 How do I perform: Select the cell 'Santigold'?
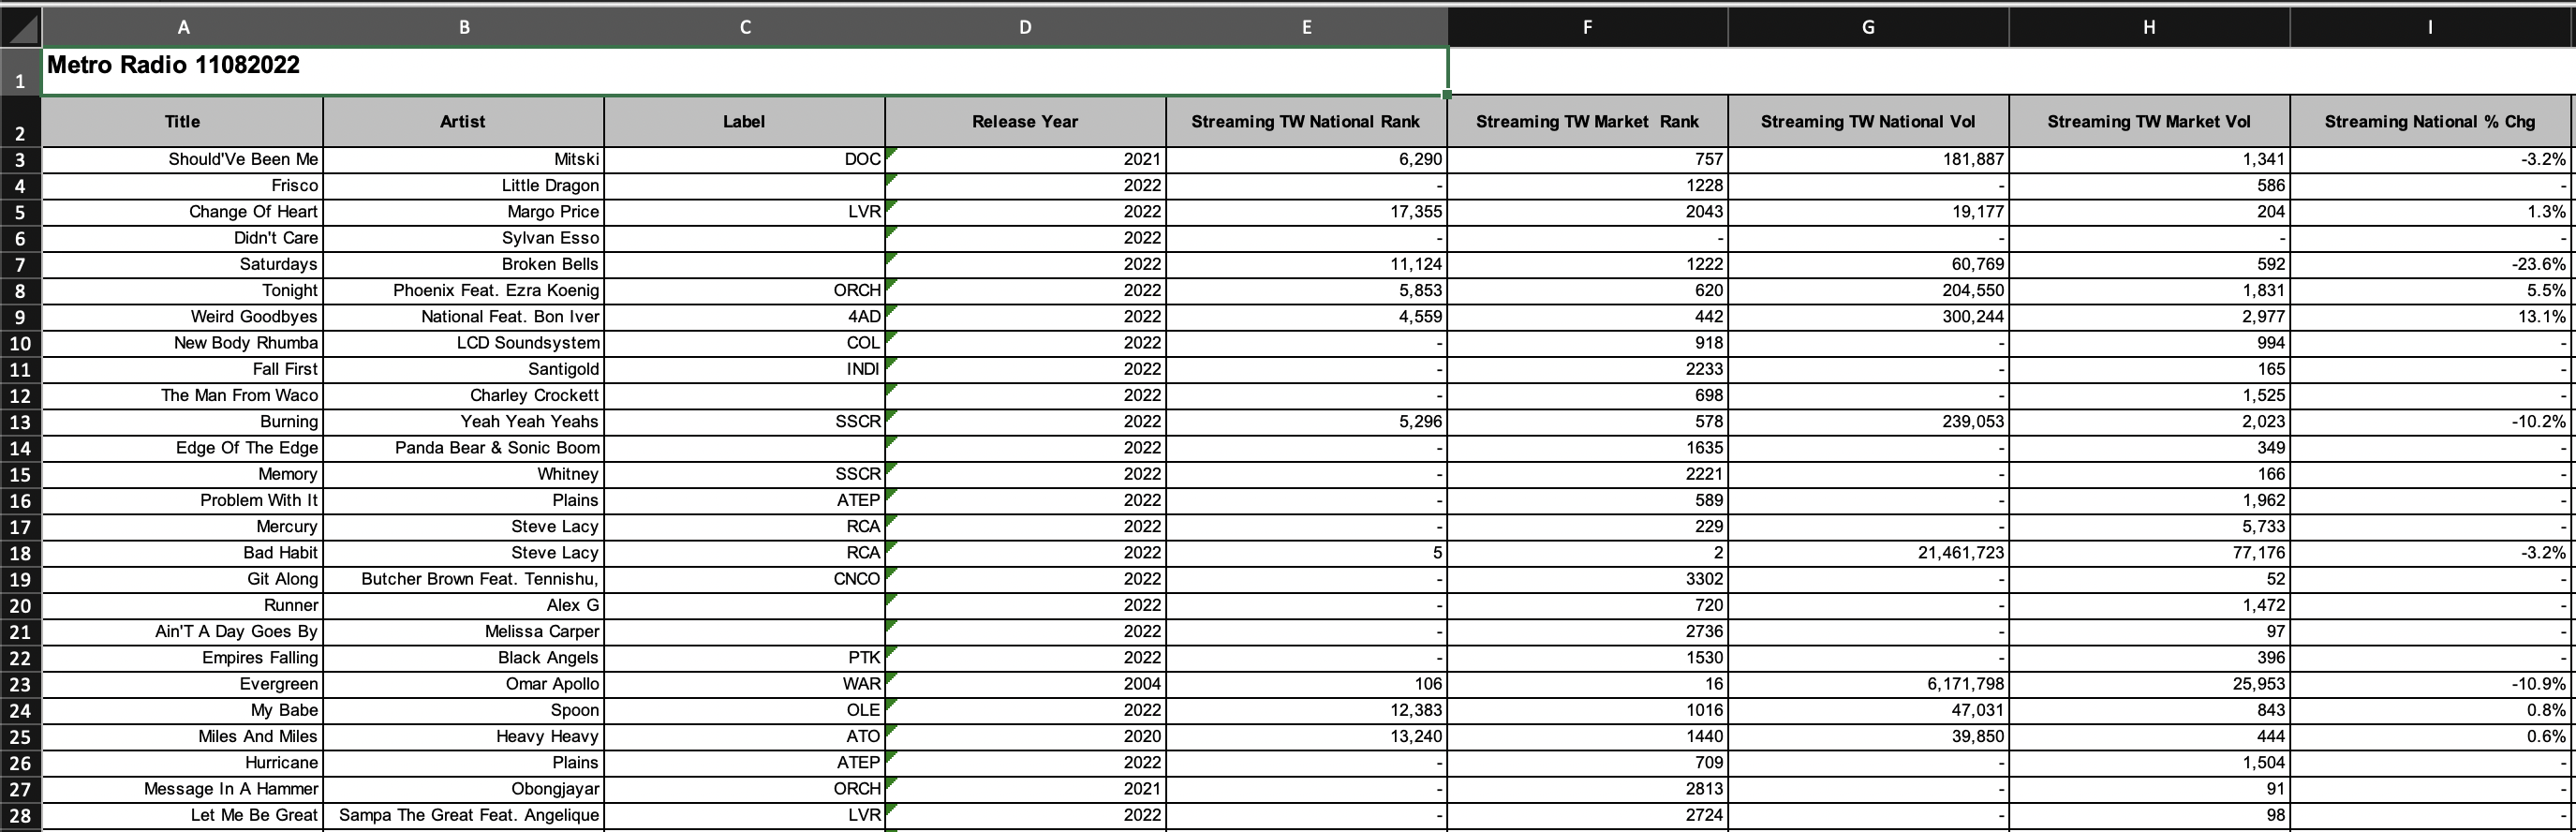pyautogui.click(x=464, y=369)
